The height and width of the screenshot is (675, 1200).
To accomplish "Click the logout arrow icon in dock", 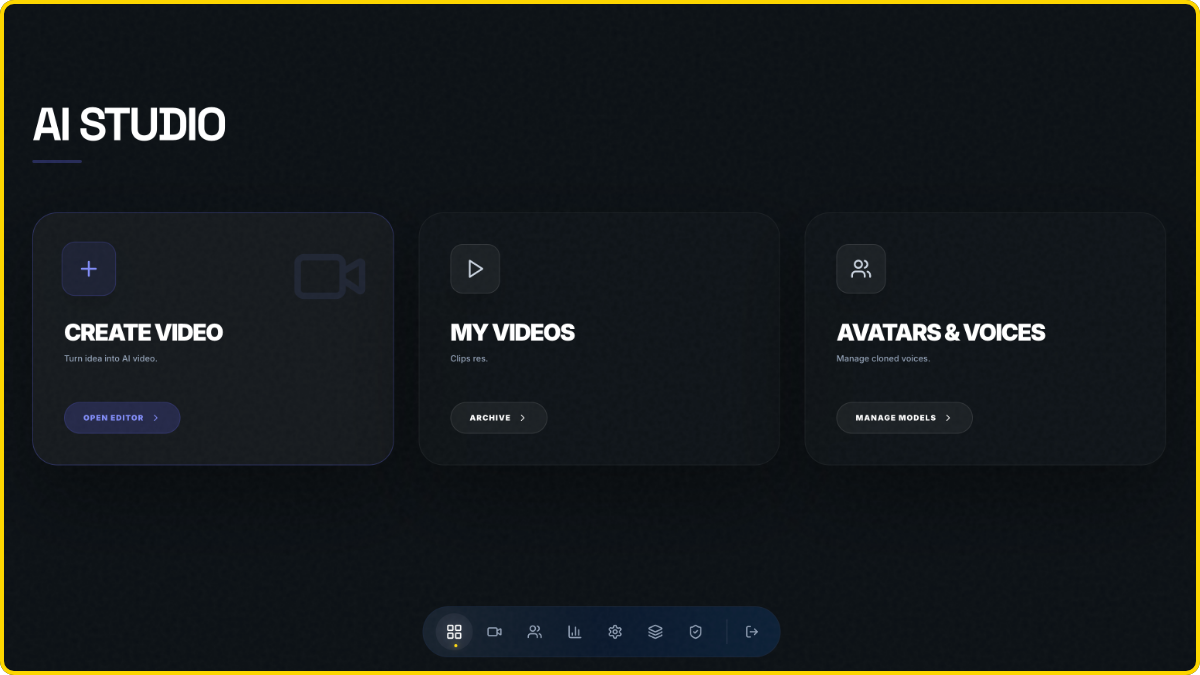I will tap(752, 632).
